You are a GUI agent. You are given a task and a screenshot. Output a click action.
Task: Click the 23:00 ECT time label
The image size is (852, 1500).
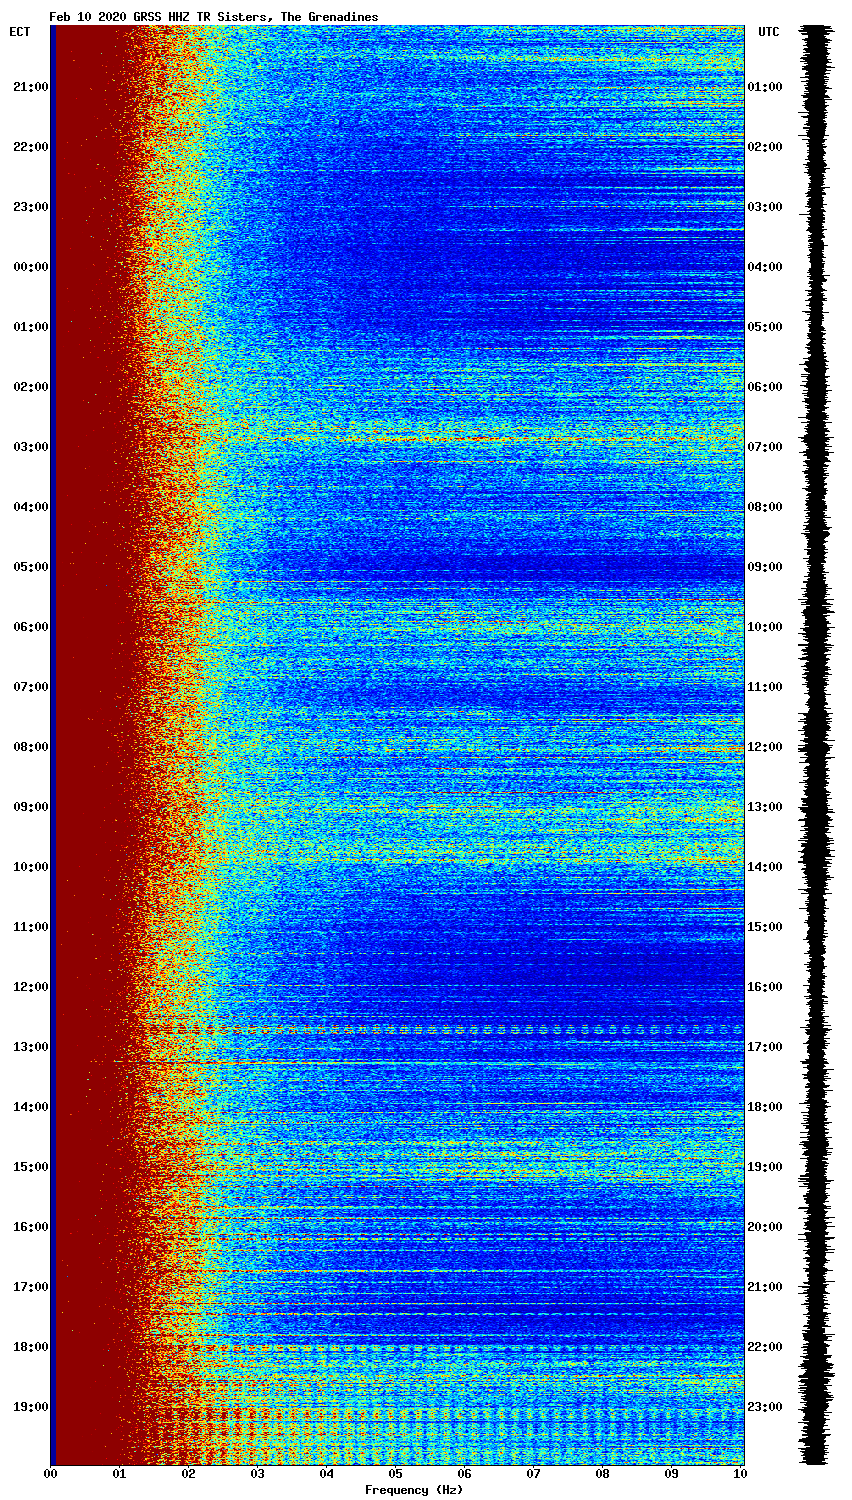tap(29, 207)
